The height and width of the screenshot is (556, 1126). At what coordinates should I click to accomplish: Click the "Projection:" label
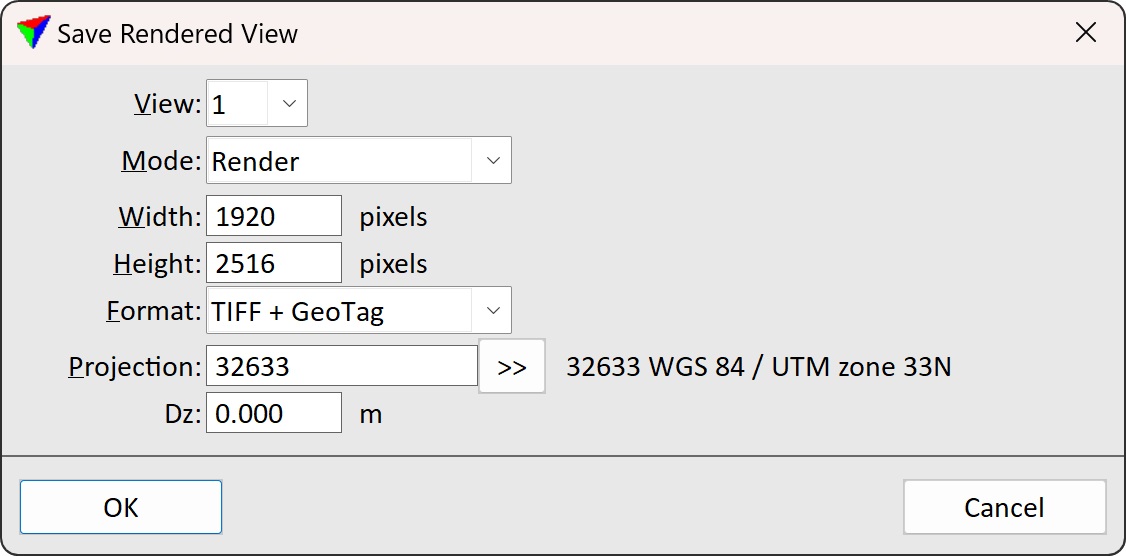135,367
